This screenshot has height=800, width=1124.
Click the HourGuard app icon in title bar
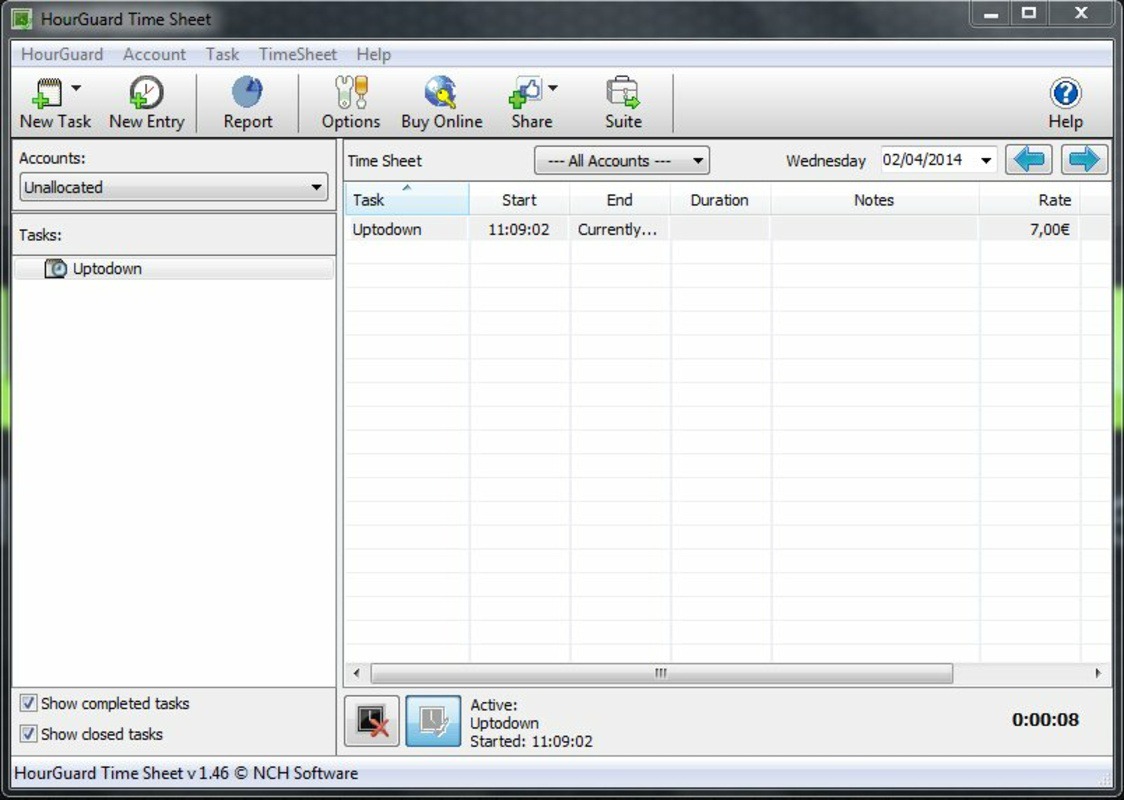pyautogui.click(x=22, y=19)
